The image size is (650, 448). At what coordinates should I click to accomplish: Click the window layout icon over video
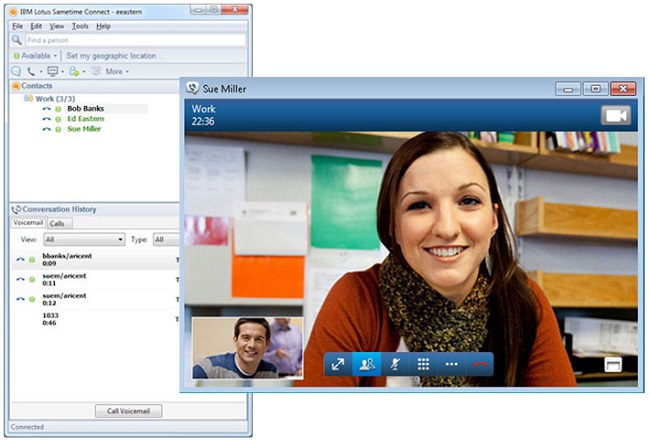click(613, 364)
